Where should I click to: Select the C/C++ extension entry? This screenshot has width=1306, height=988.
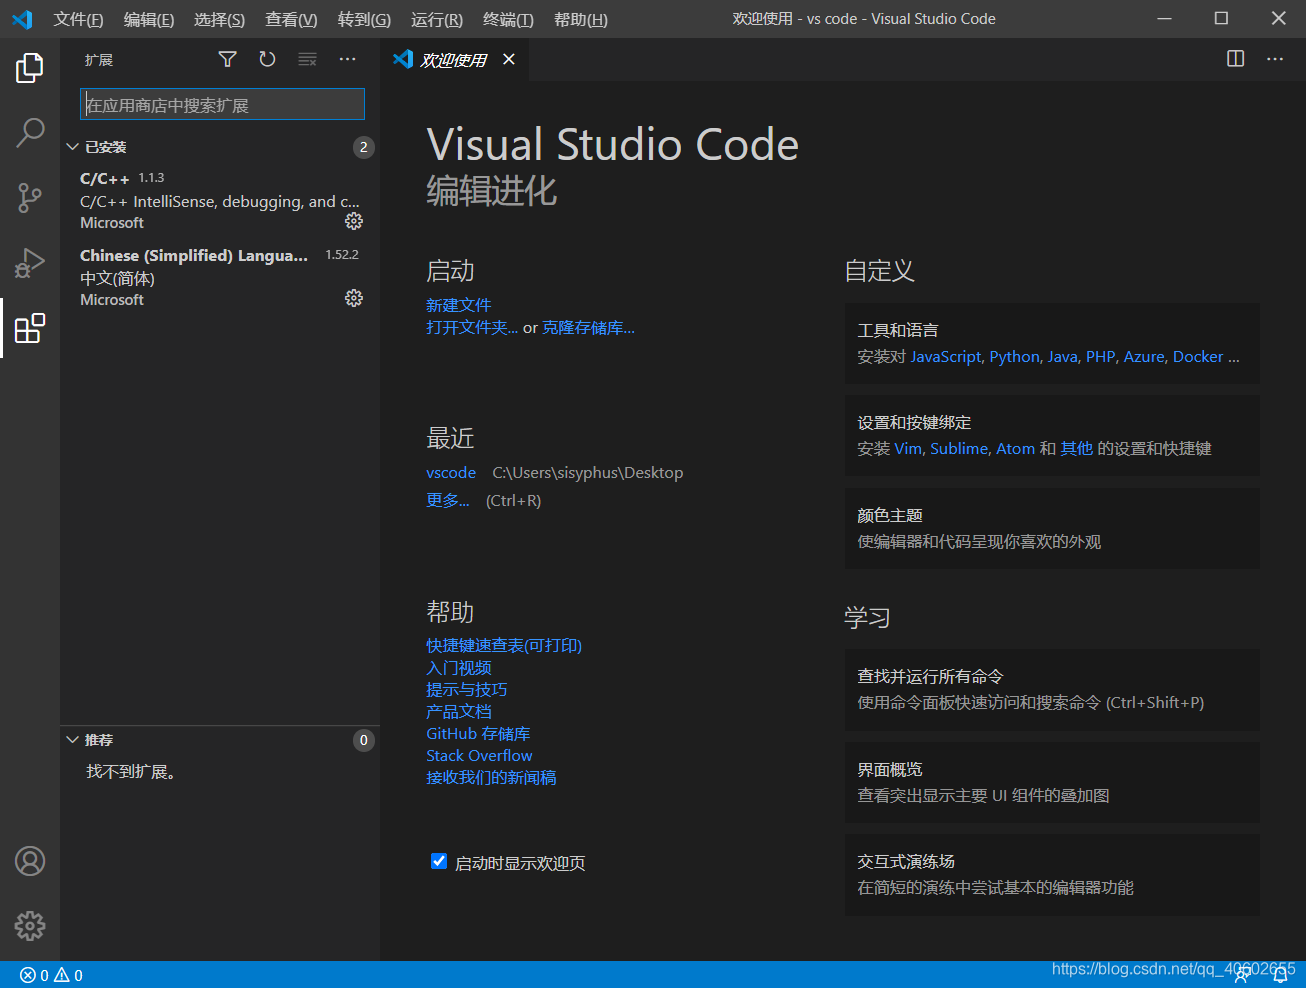[220, 200]
